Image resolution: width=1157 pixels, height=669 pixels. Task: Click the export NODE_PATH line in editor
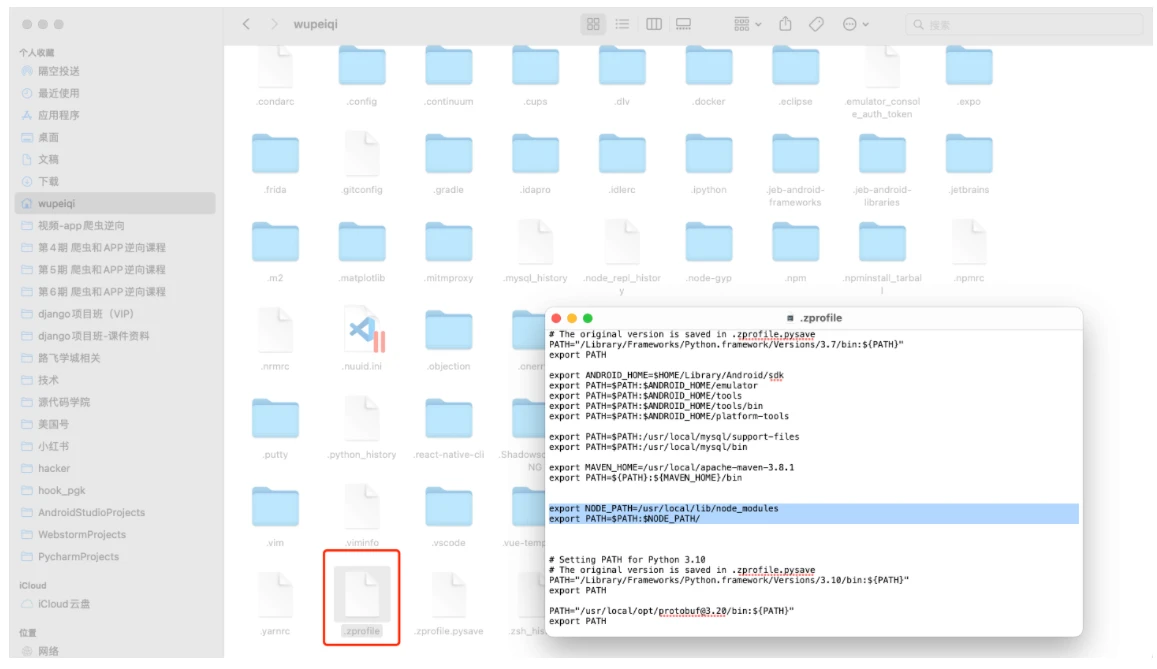(x=663, y=508)
